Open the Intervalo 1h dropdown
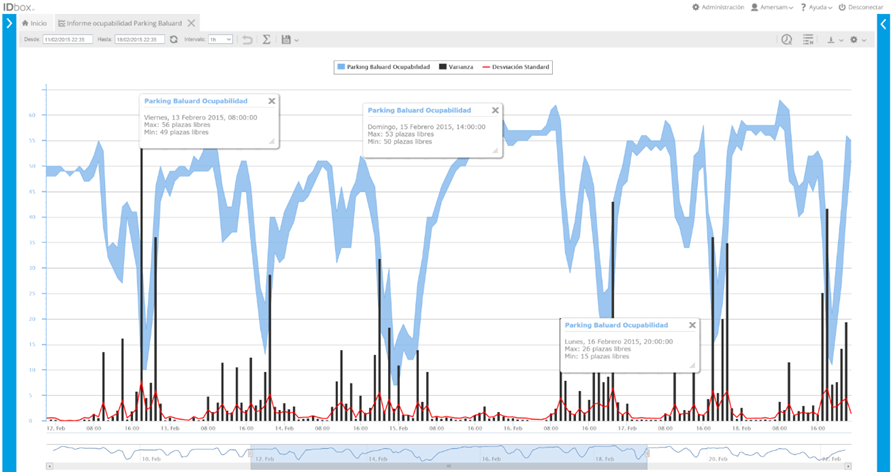 221,39
